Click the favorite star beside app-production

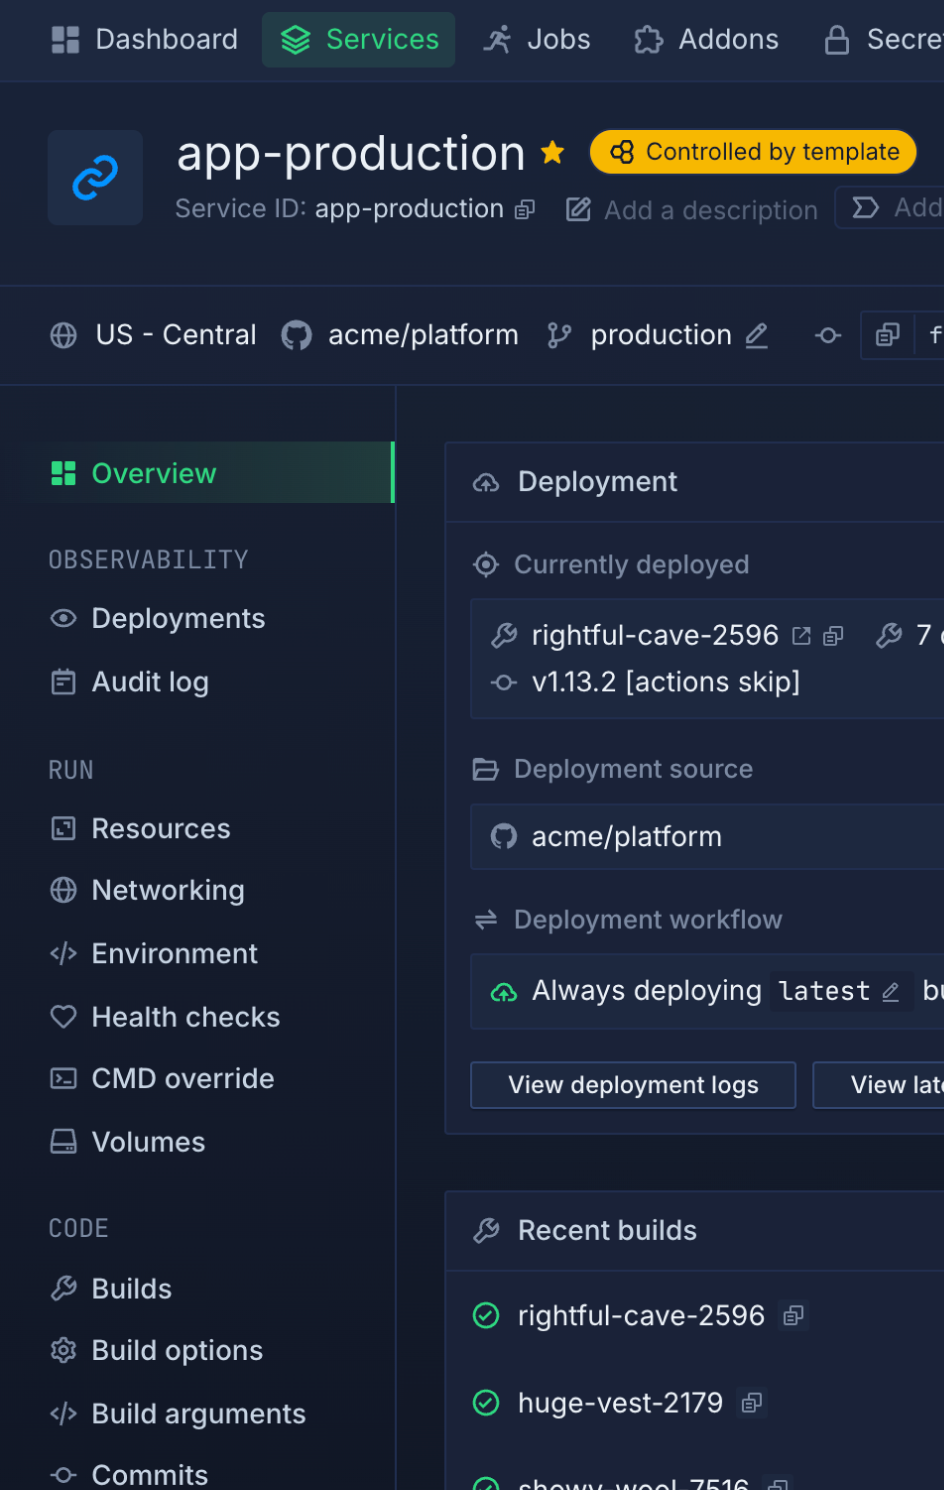point(553,153)
